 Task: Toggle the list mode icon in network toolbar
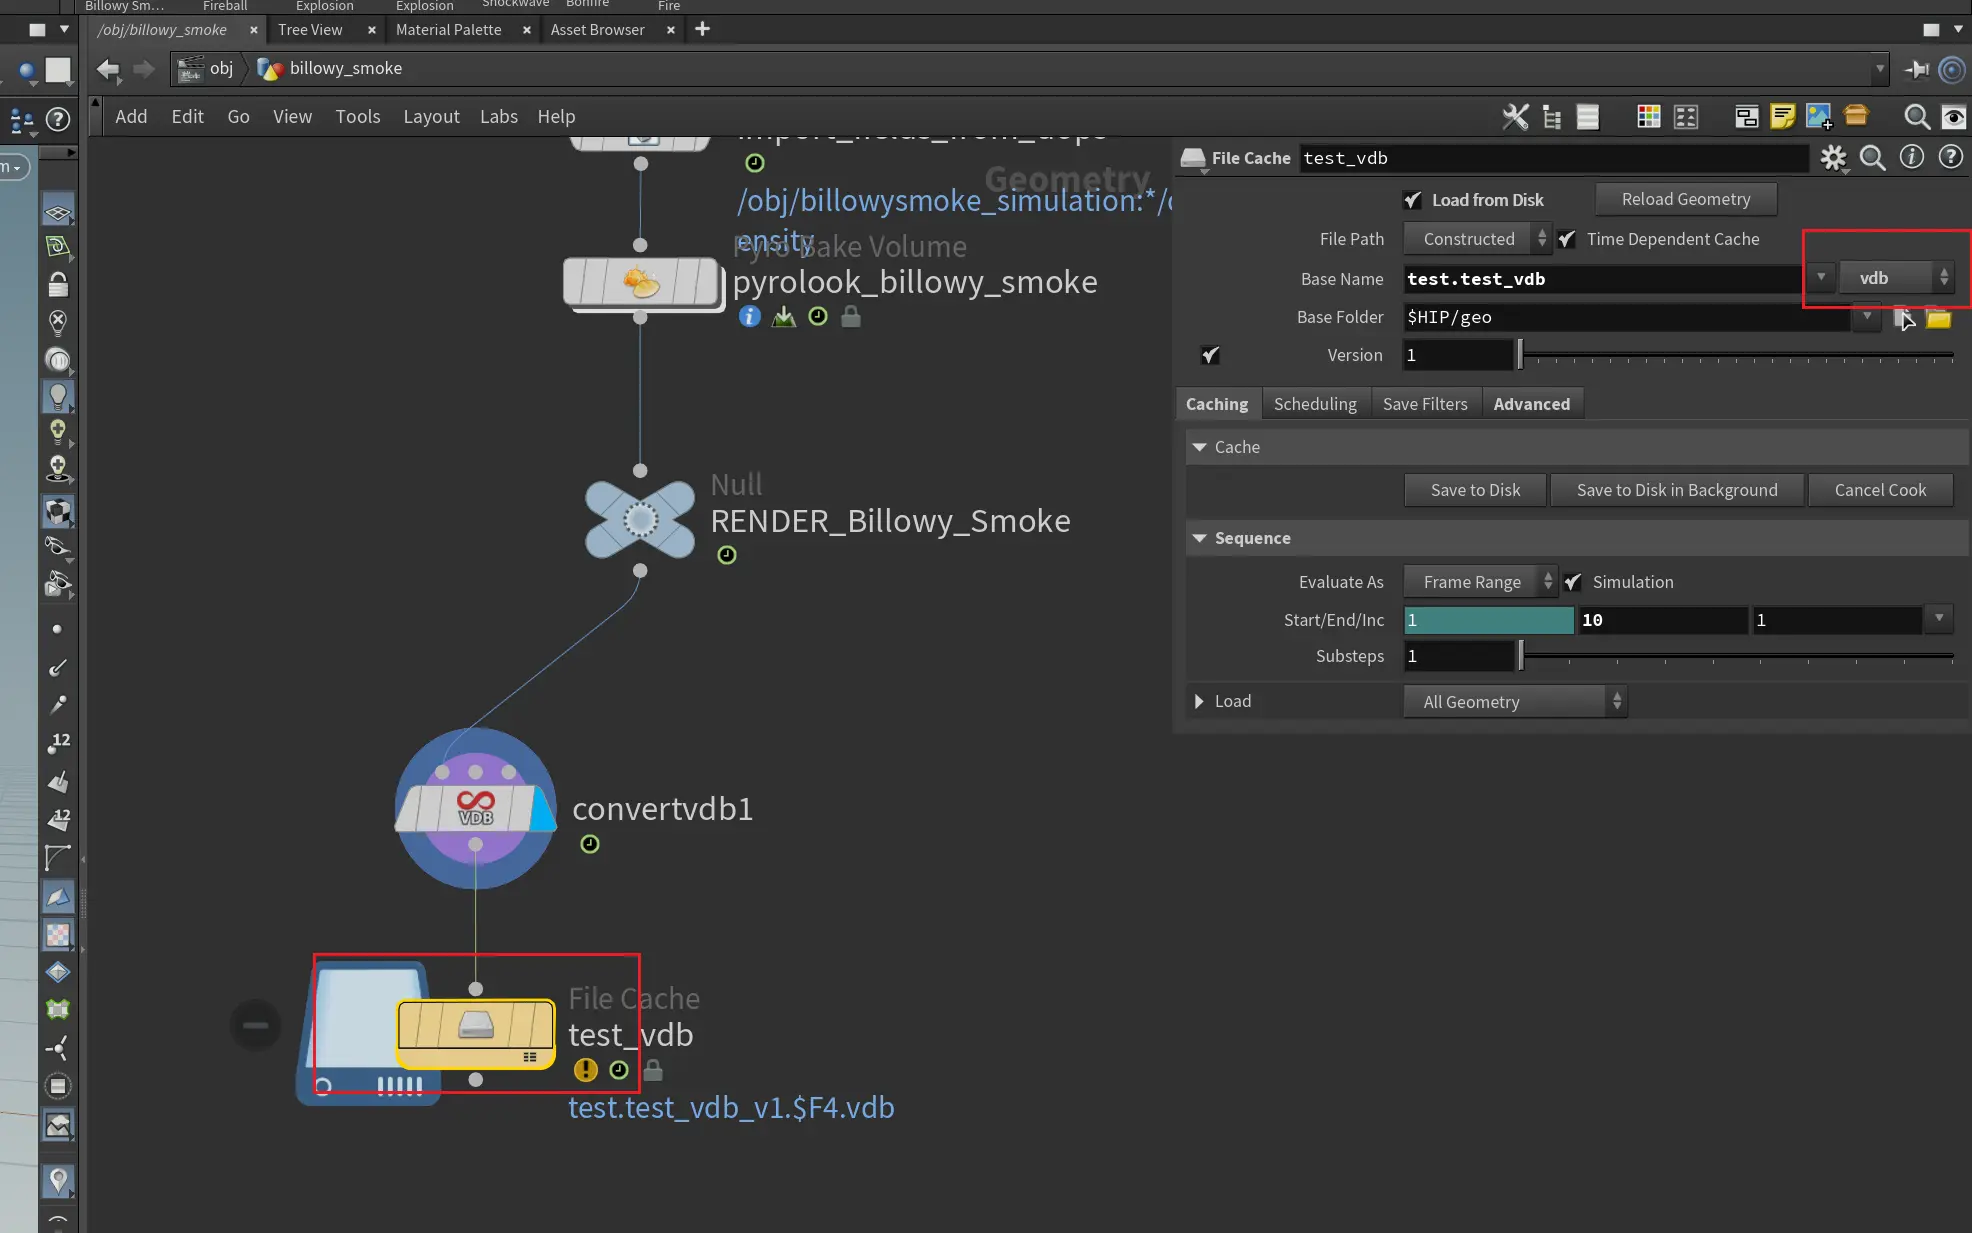pos(1588,117)
